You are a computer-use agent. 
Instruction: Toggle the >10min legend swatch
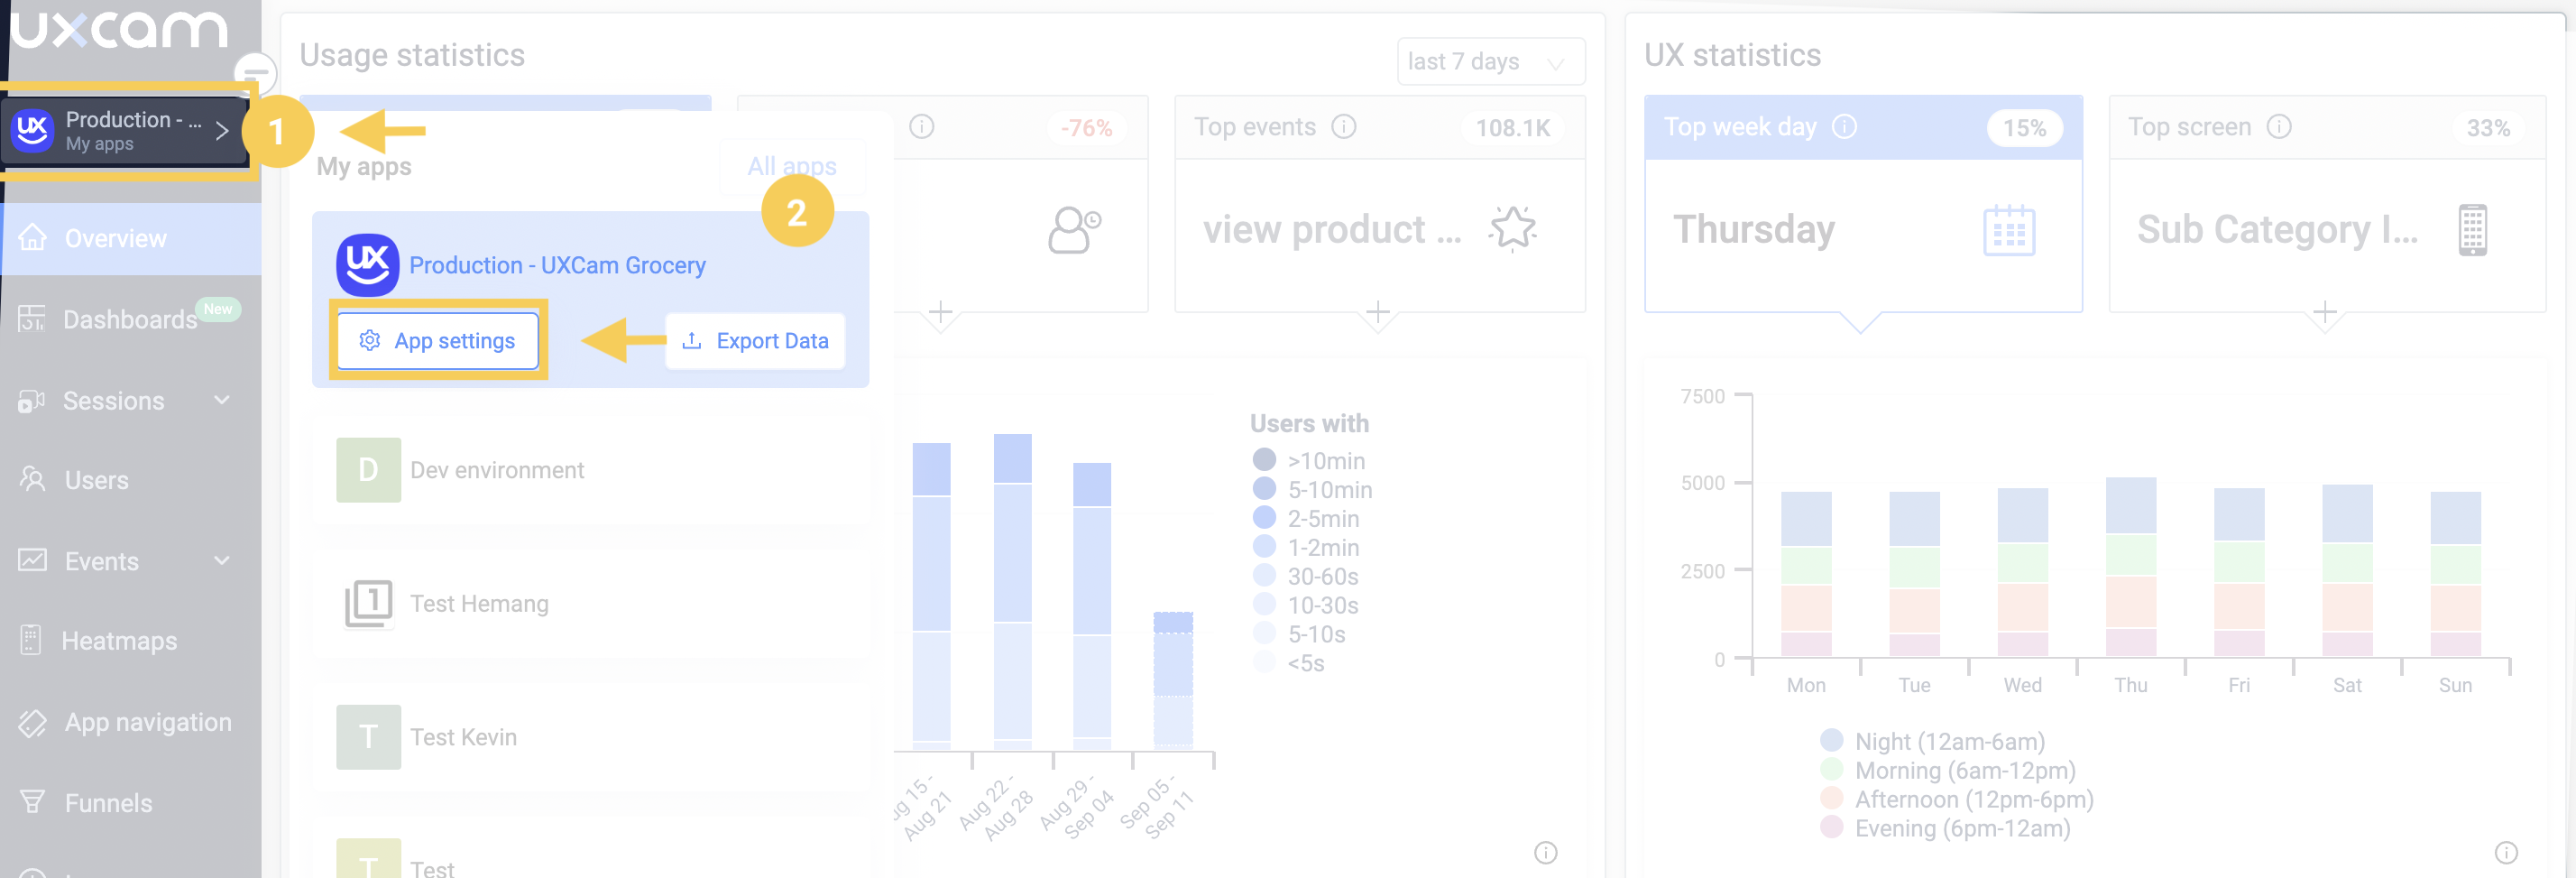[1264, 459]
